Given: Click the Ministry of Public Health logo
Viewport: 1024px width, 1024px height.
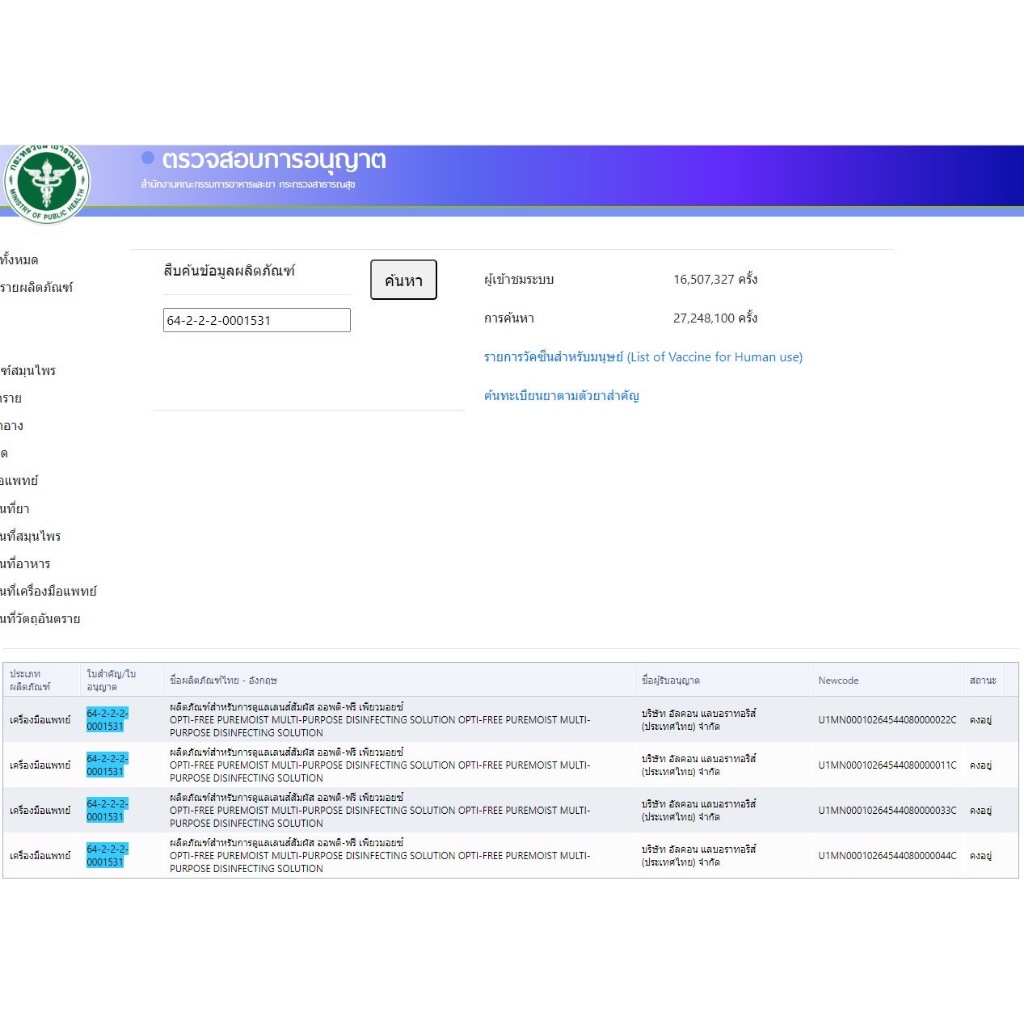Looking at the screenshot, I should pos(46,183).
